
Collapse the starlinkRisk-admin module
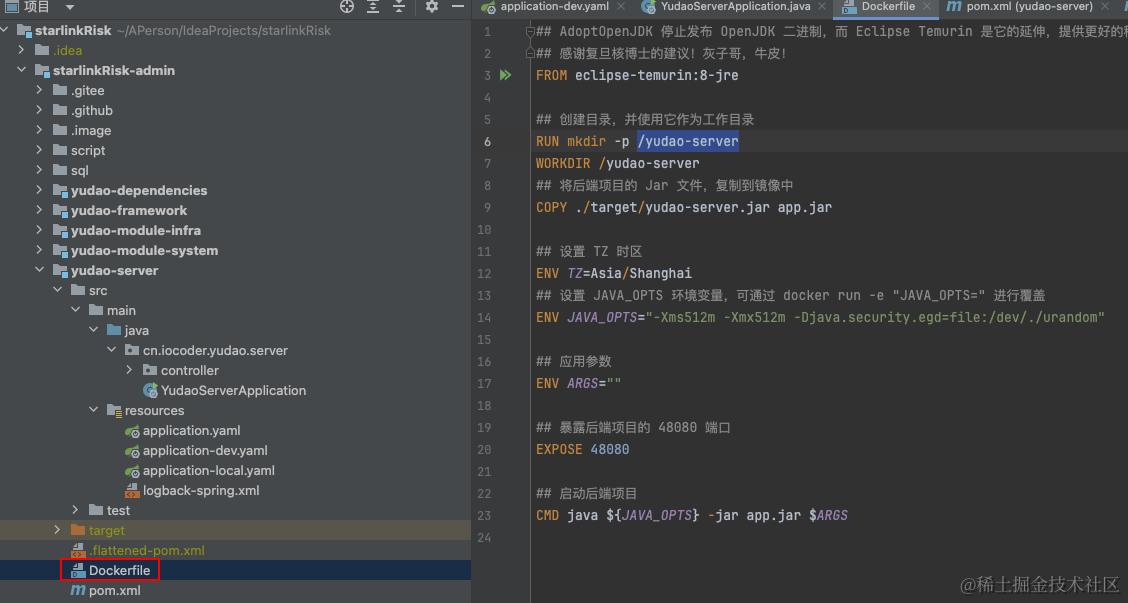(22, 71)
